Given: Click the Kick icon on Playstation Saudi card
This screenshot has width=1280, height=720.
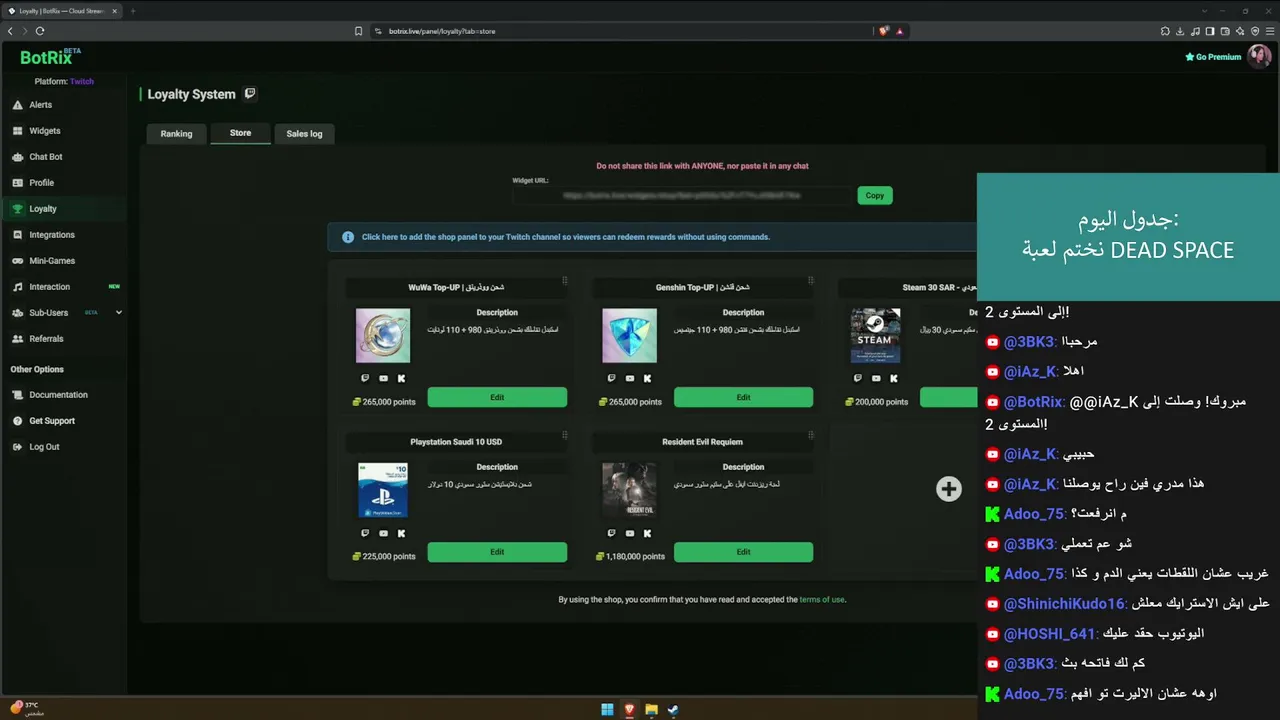Looking at the screenshot, I should pos(401,533).
